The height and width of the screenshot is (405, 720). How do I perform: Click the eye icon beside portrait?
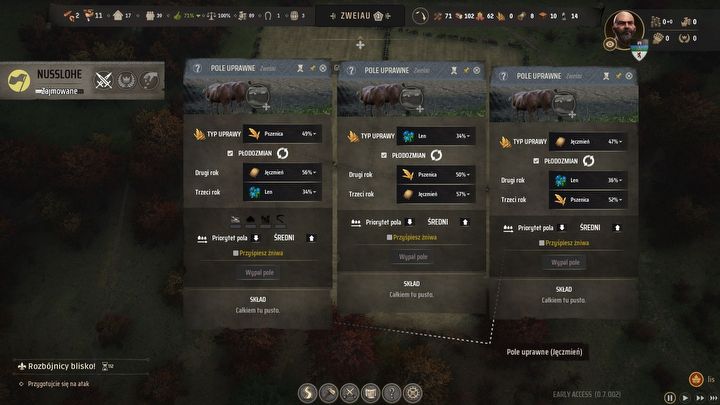tap(610, 45)
